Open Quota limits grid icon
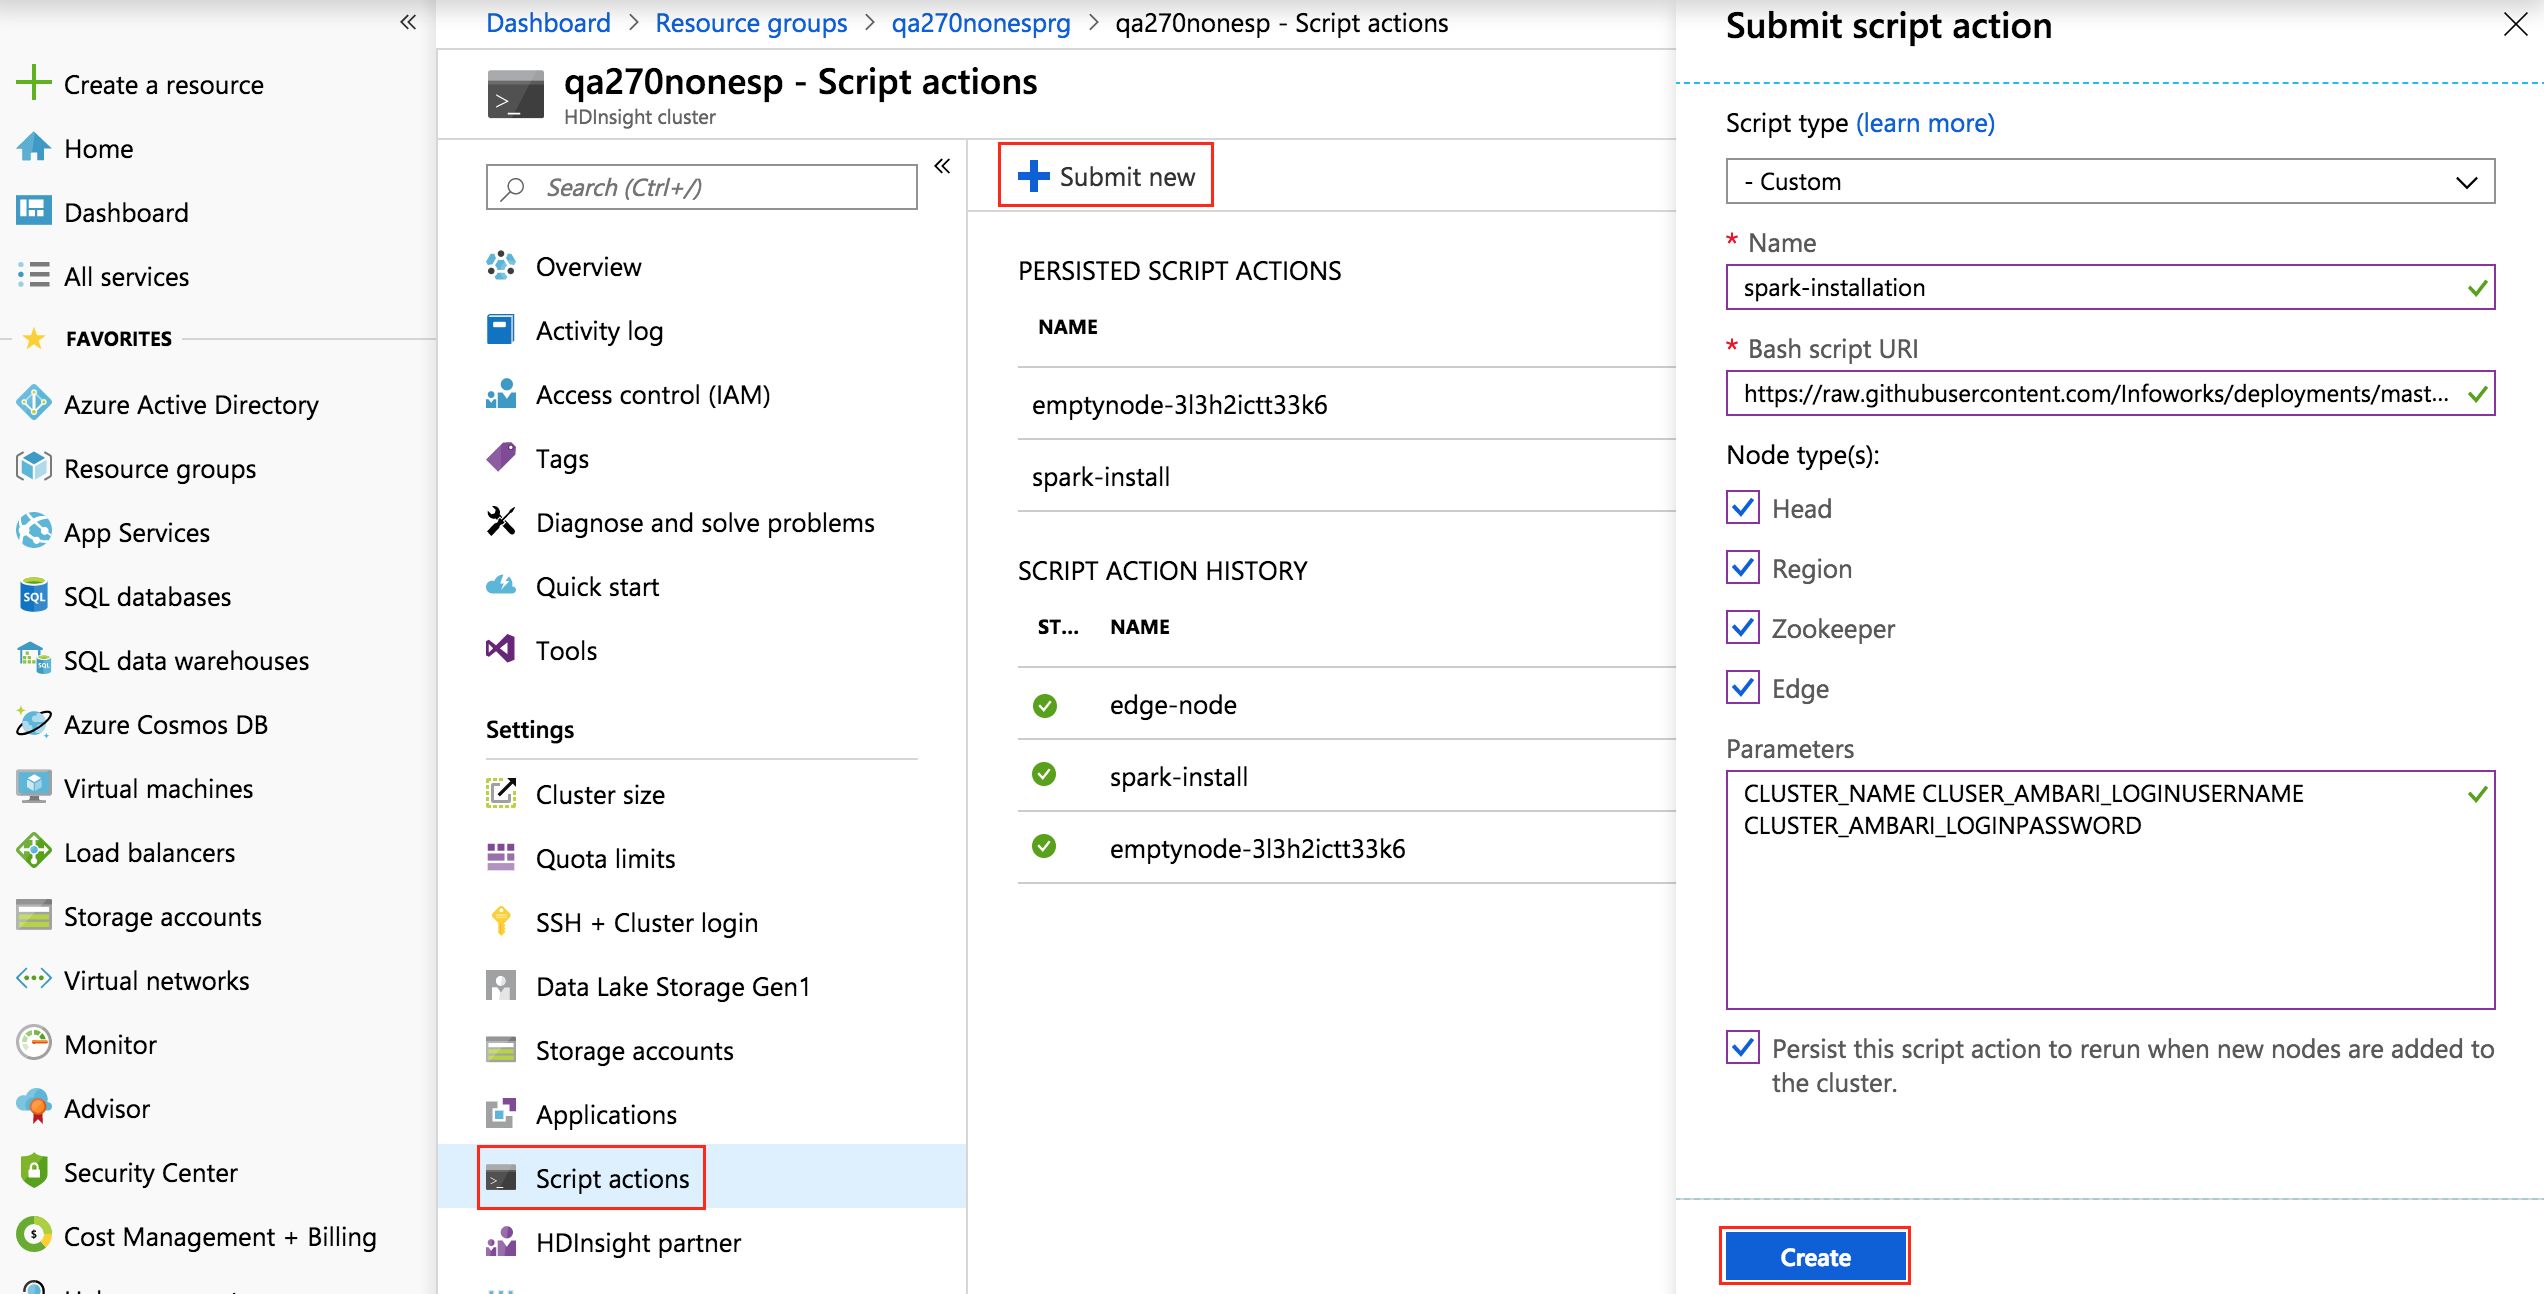Image resolution: width=2544 pixels, height=1294 pixels. pyautogui.click(x=501, y=858)
